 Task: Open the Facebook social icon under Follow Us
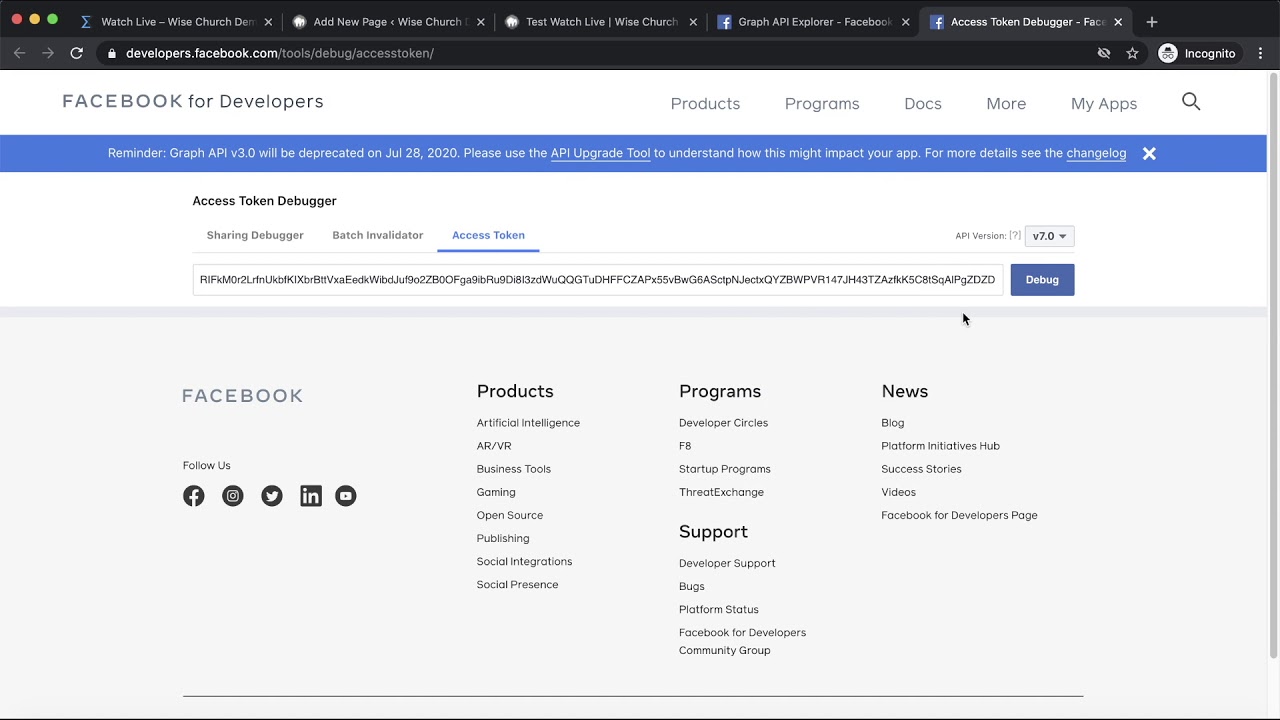pos(194,496)
